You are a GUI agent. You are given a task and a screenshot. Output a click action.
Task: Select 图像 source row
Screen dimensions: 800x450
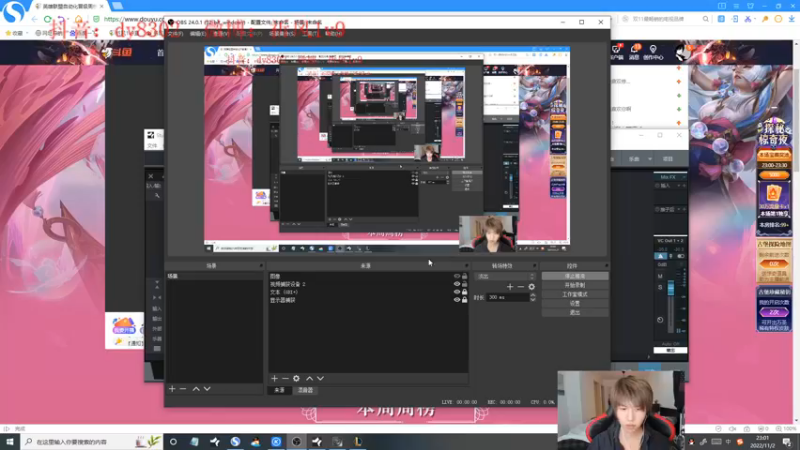pos(368,277)
